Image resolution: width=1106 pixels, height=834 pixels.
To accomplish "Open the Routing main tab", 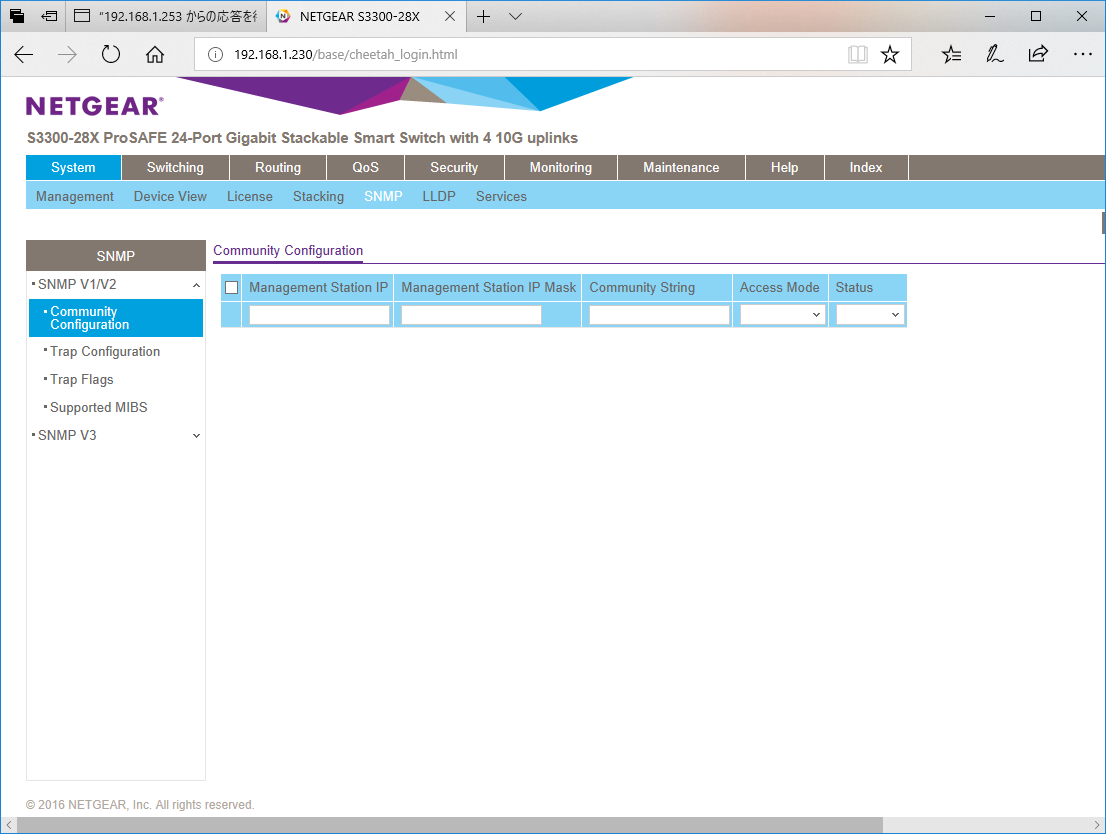I will [278, 168].
